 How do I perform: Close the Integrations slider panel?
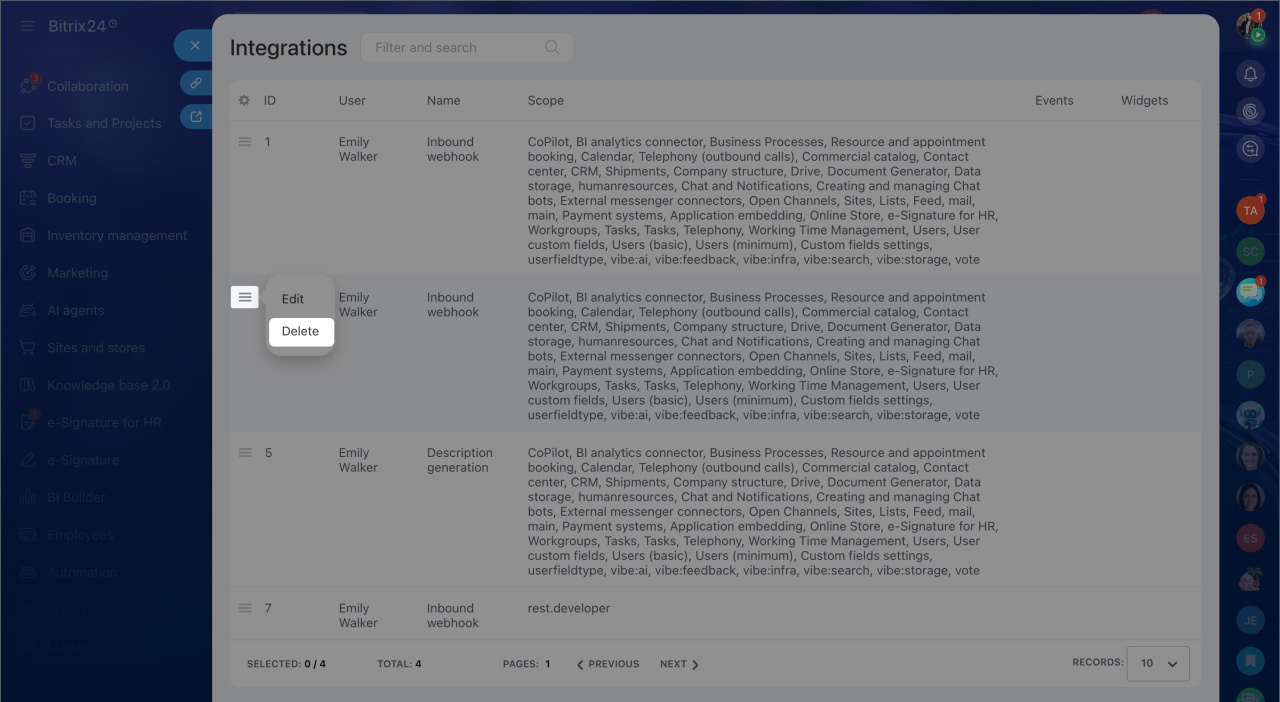195,46
